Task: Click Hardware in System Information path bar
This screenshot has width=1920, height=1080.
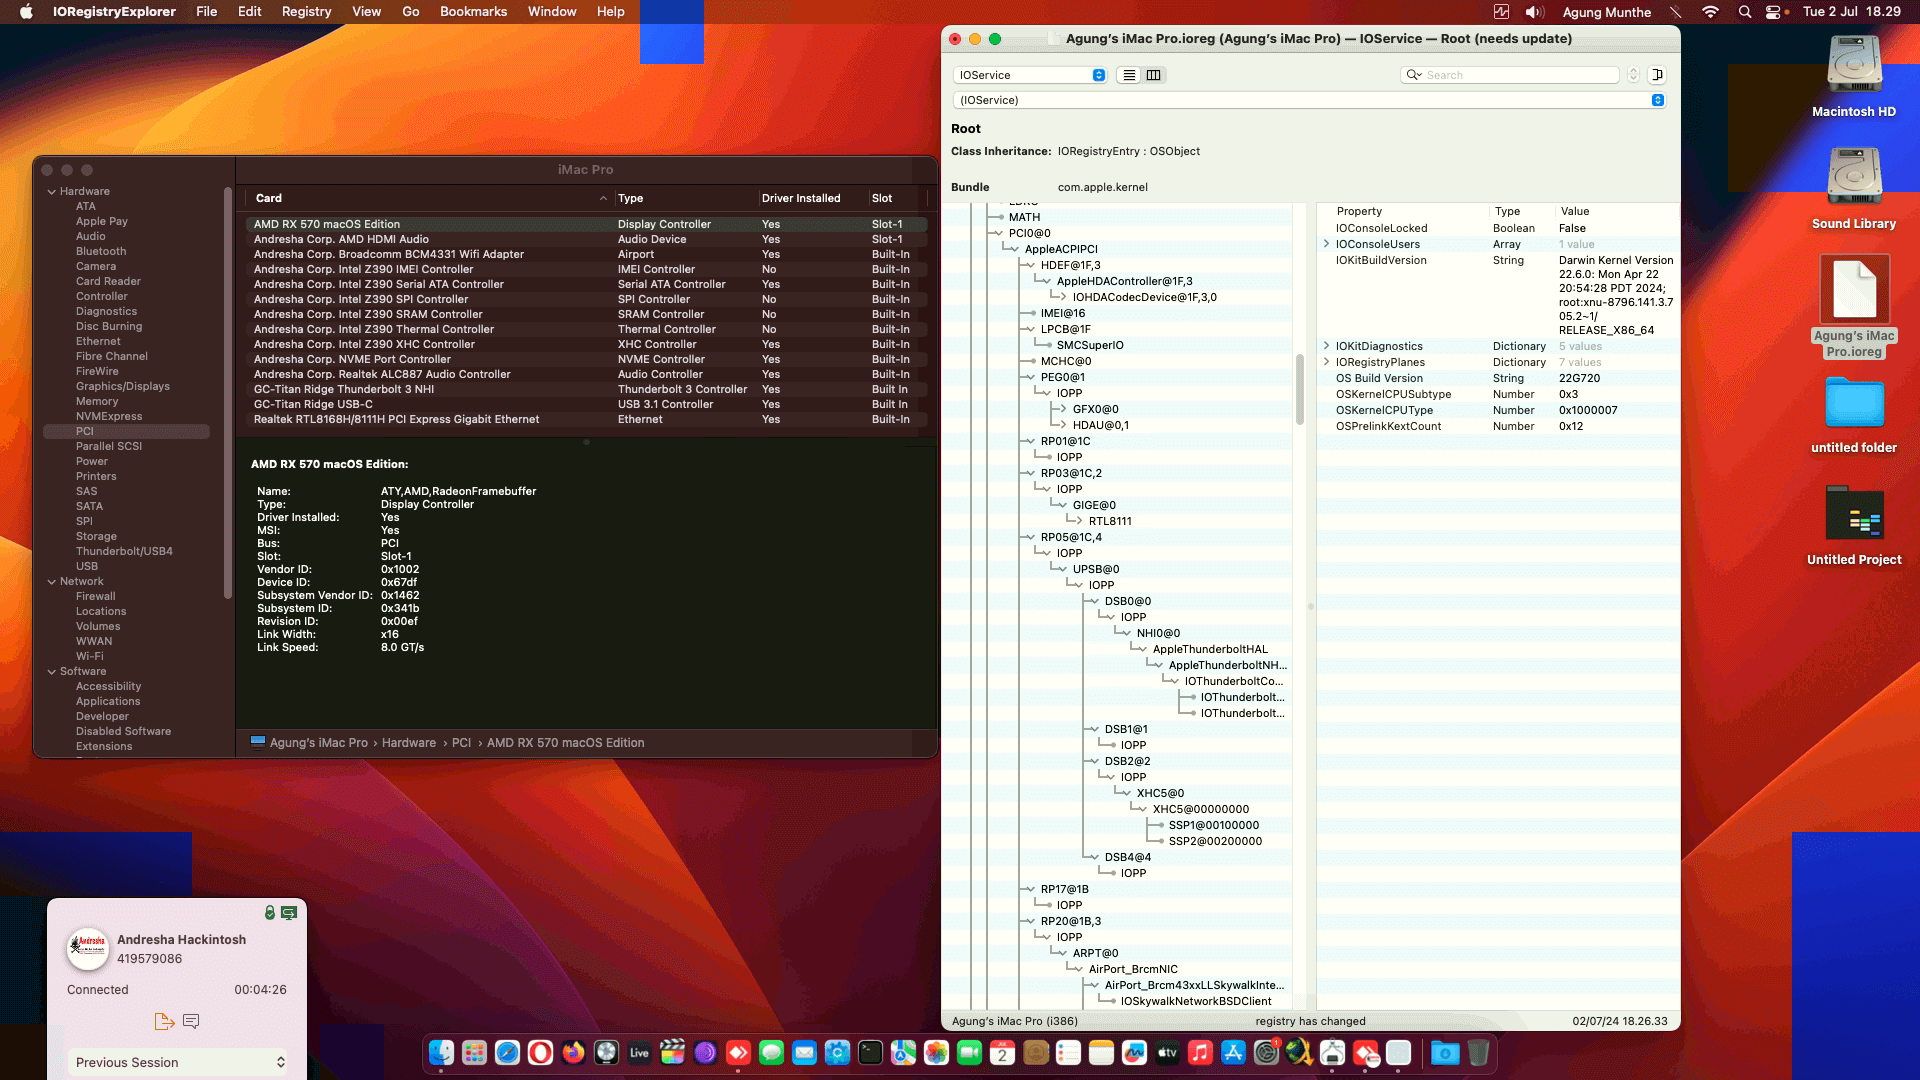Action: coord(408,743)
